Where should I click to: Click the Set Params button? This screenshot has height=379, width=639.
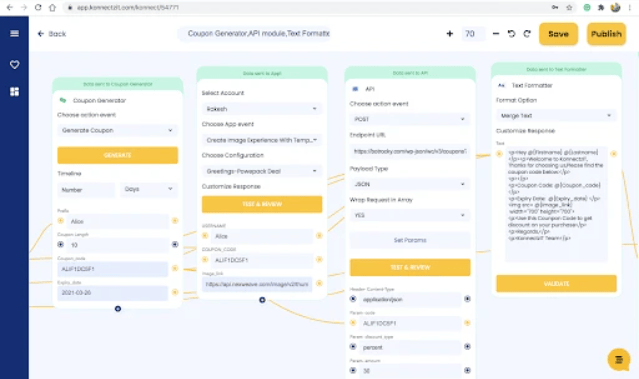pos(410,240)
